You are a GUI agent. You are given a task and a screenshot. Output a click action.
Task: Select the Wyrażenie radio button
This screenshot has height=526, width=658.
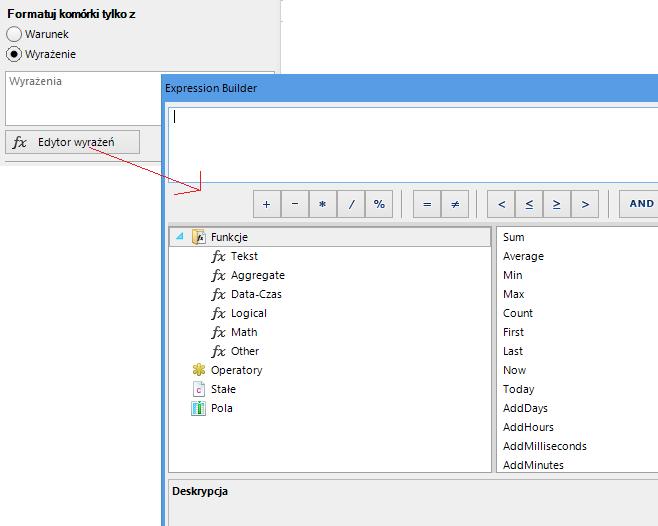pos(14,54)
